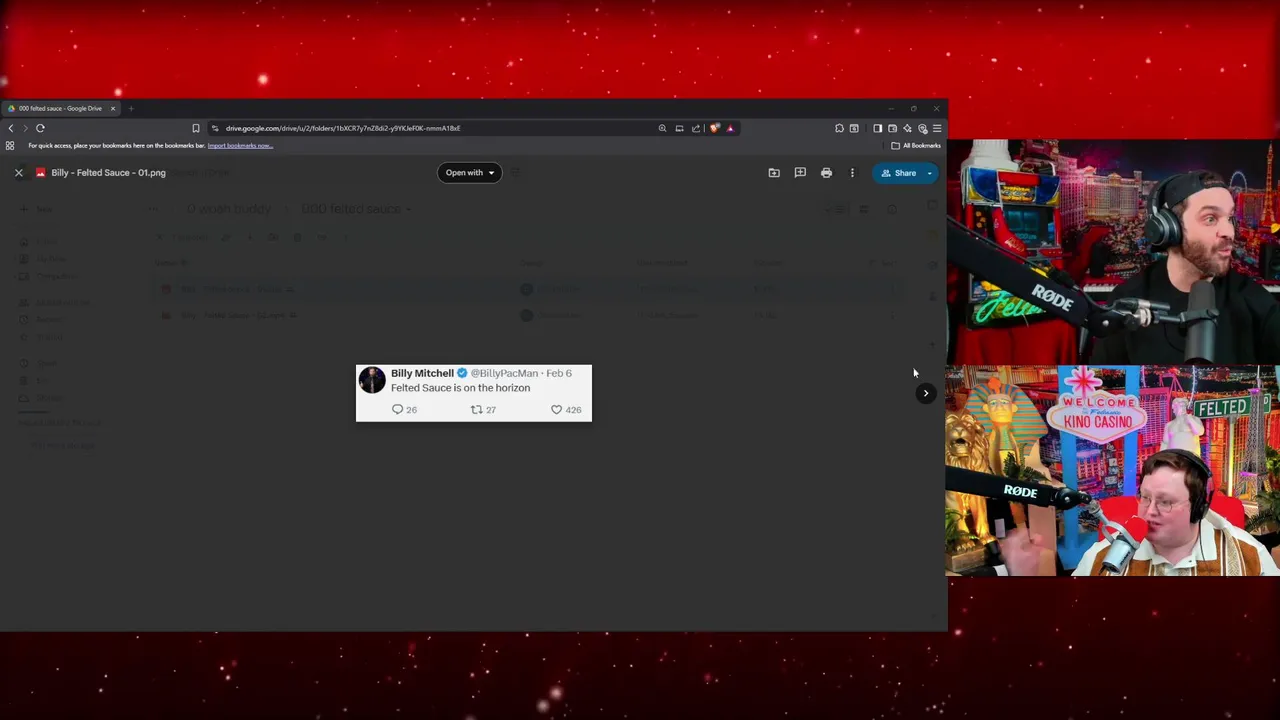
Task: Open the Brave wallet icon
Action: [x=892, y=128]
